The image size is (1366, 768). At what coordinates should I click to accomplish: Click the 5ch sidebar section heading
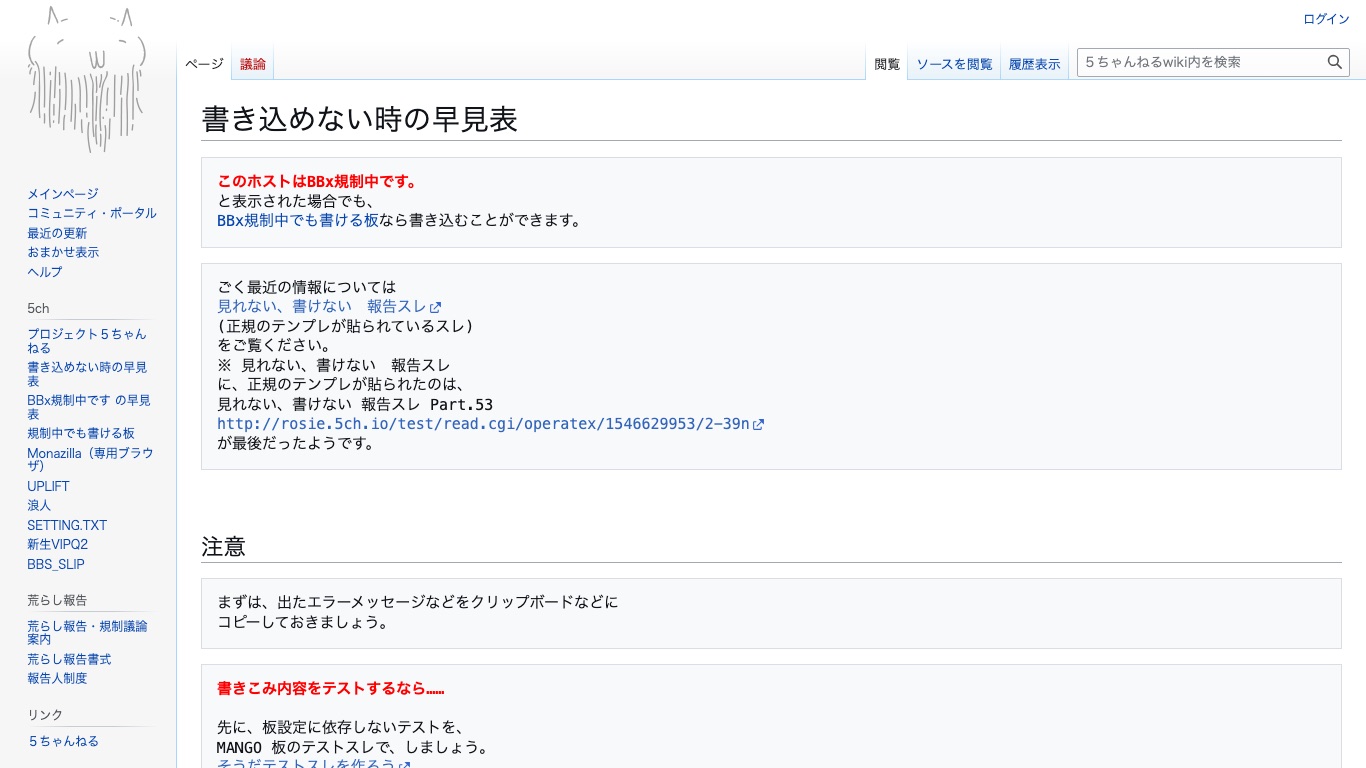[38, 308]
